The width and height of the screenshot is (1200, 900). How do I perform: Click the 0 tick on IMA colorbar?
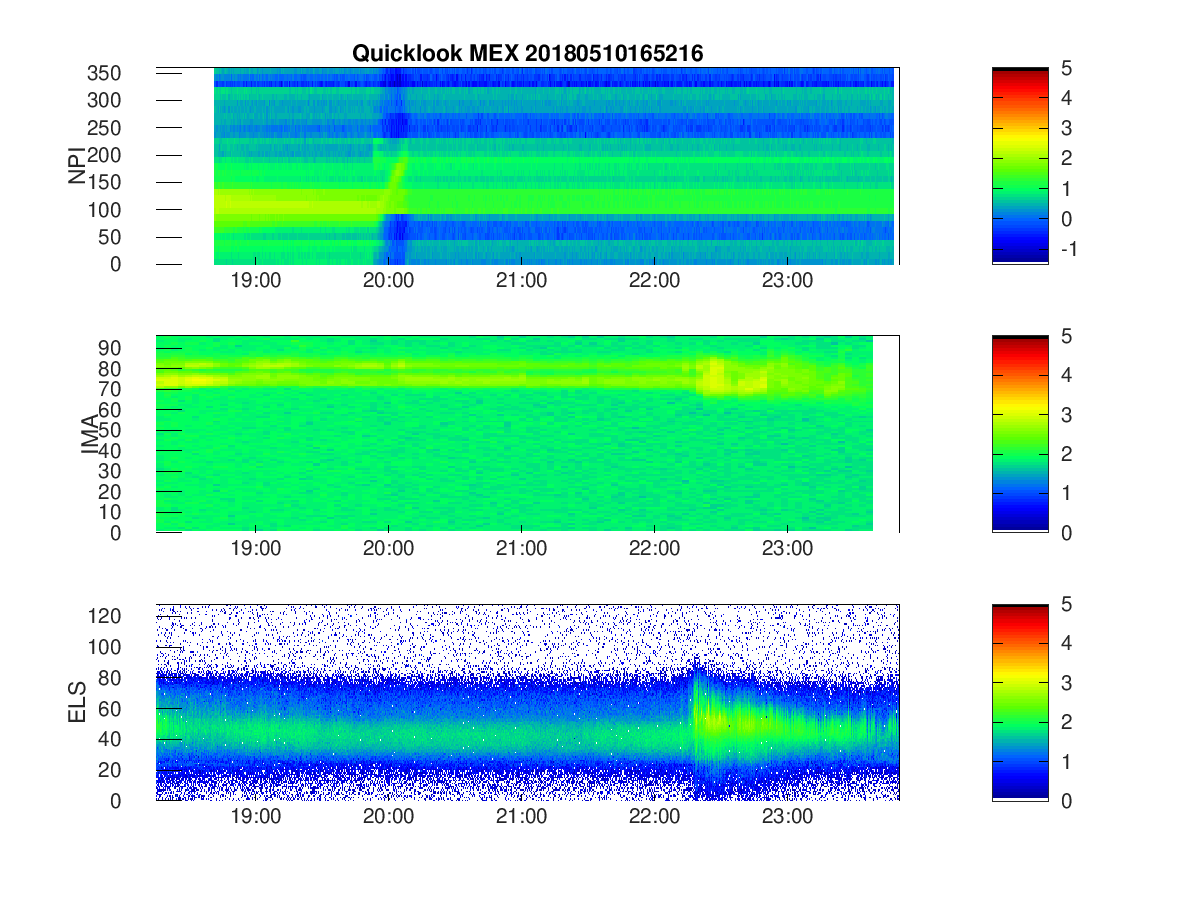tap(1066, 533)
